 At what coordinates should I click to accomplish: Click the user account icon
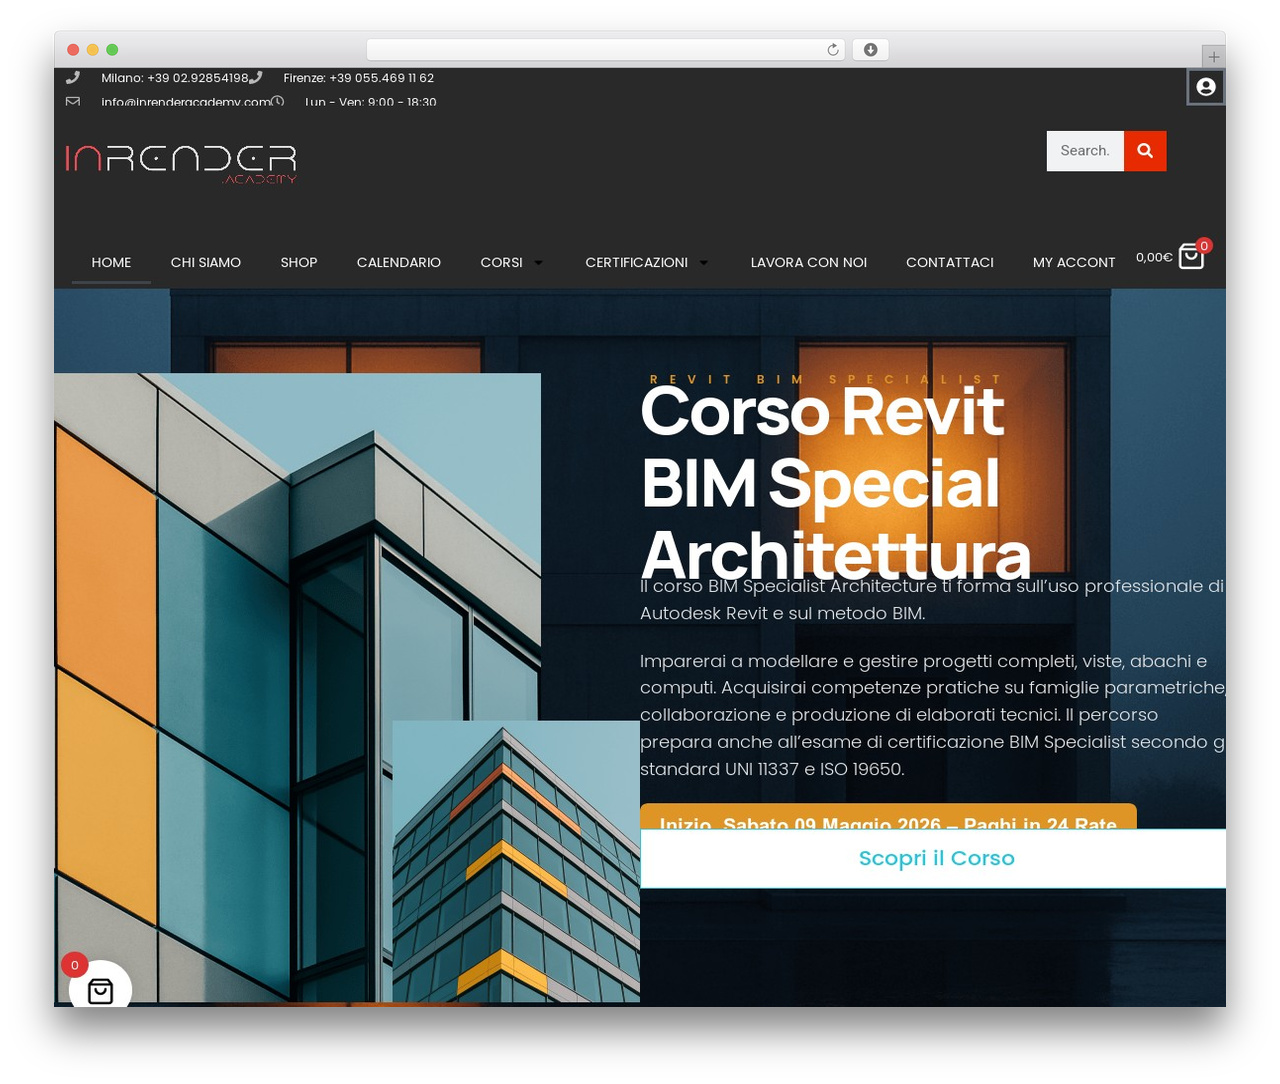pos(1206,87)
